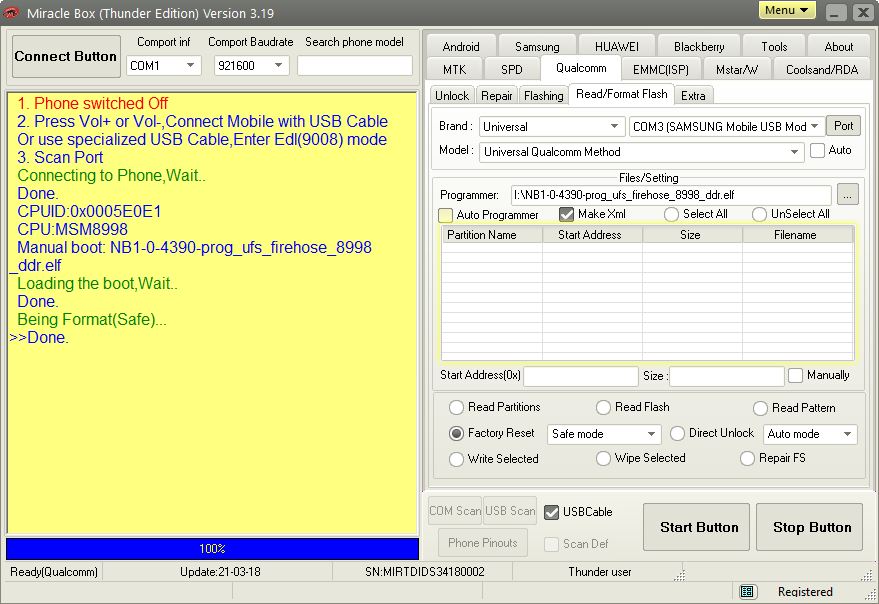Switch to the SPD tab
879x604 pixels.
(x=512, y=70)
